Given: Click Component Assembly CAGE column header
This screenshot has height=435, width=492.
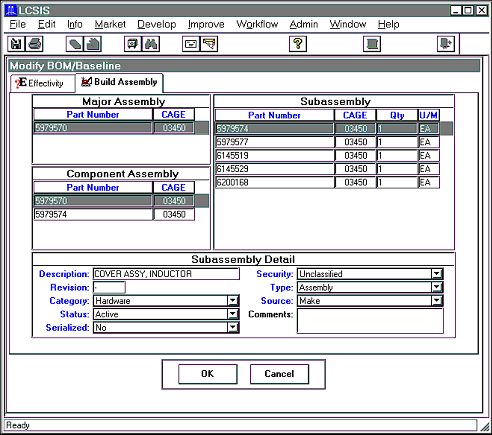Looking at the screenshot, I should 174,188.
